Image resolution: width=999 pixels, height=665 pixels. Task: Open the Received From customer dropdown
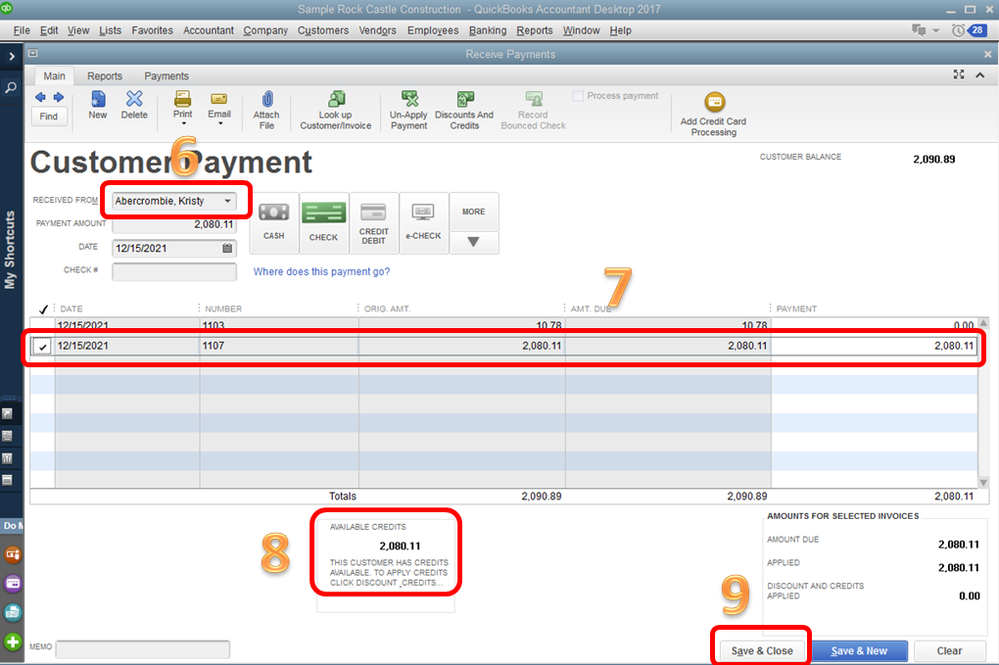(x=227, y=201)
